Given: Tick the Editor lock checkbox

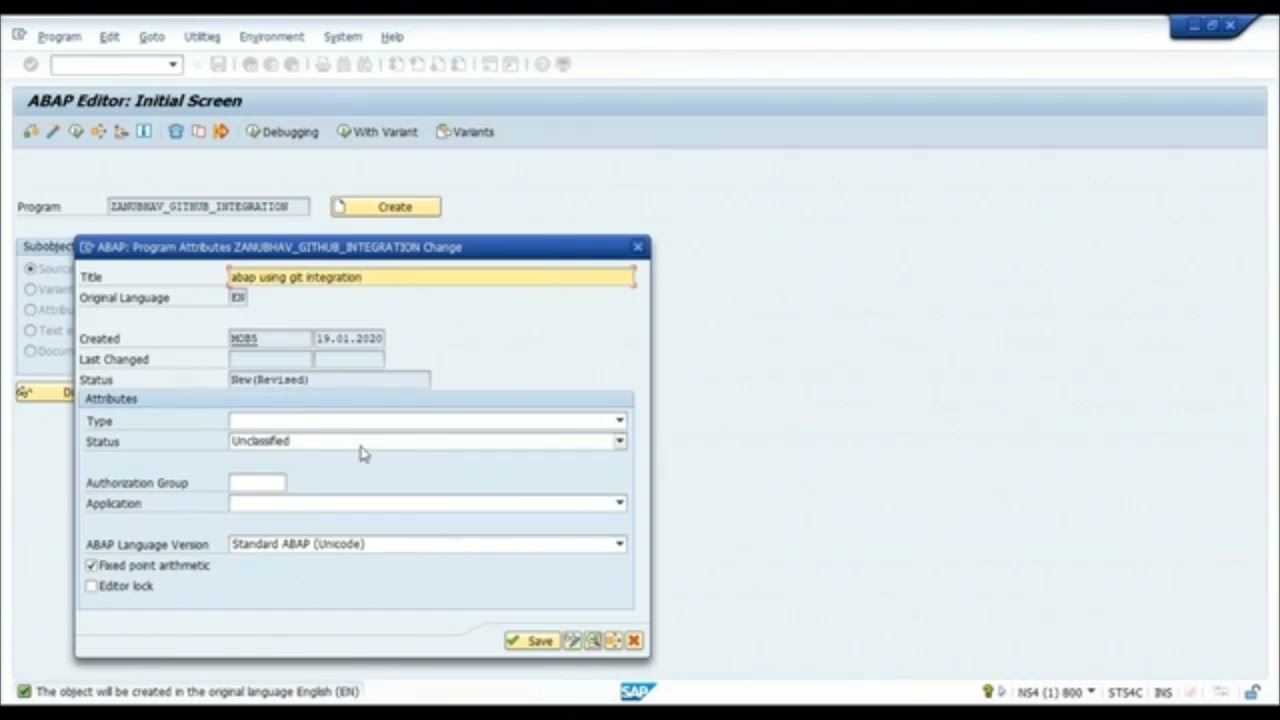Looking at the screenshot, I should [91, 586].
